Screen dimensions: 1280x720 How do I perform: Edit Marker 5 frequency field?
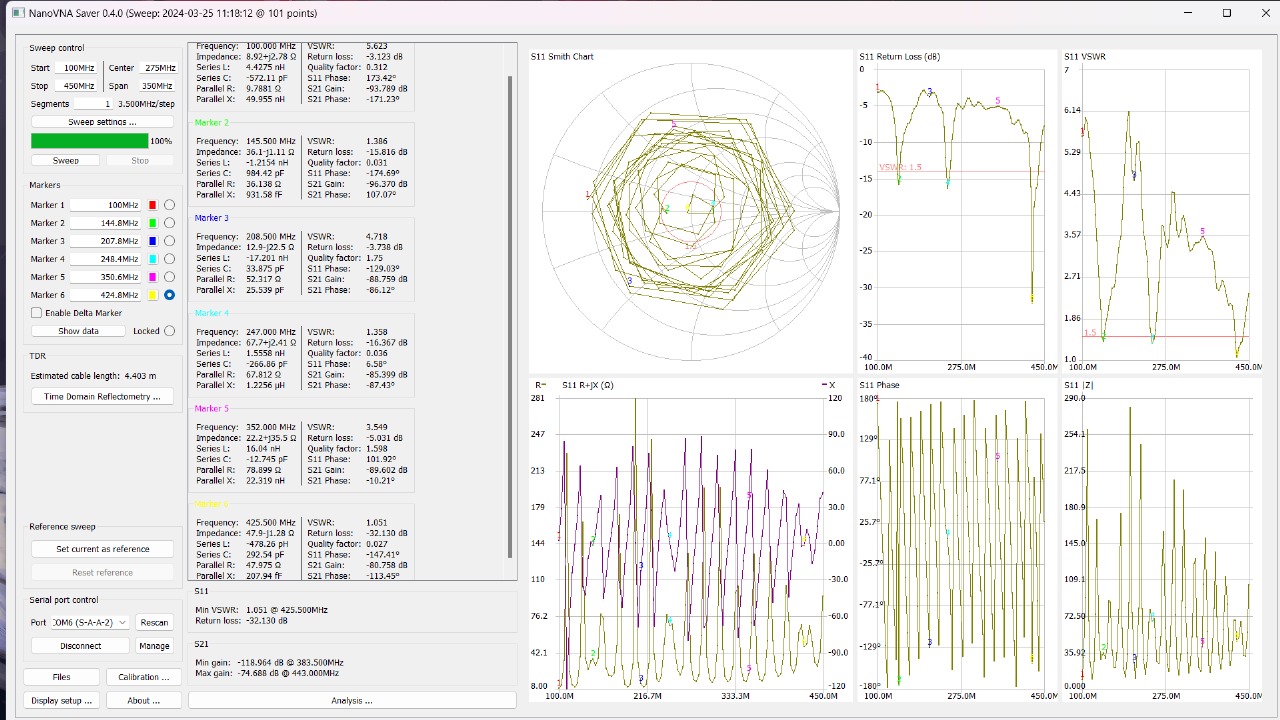tap(106, 277)
